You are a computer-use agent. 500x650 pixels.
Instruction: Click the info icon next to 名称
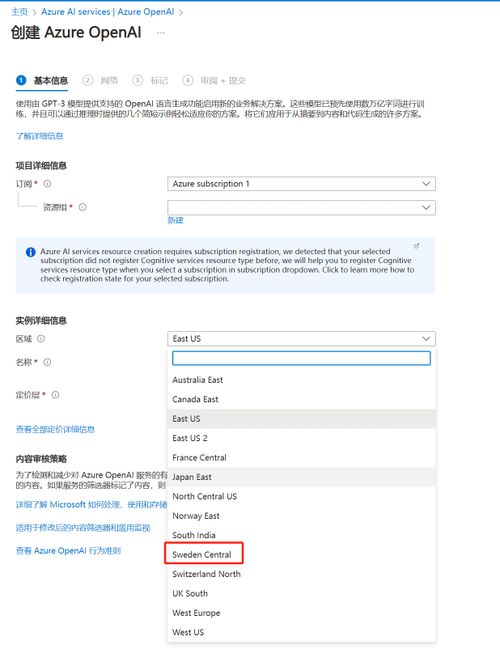point(47,362)
